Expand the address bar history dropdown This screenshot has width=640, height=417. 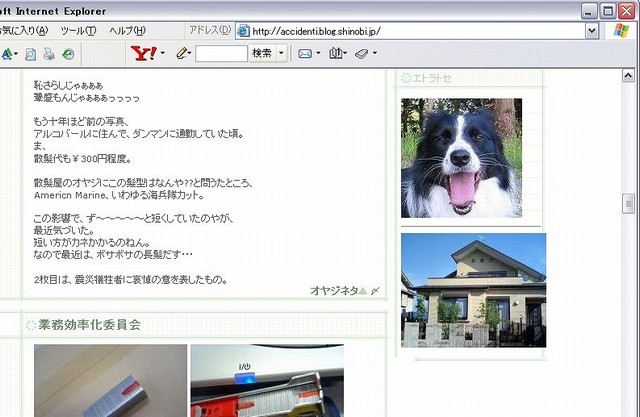pos(592,31)
